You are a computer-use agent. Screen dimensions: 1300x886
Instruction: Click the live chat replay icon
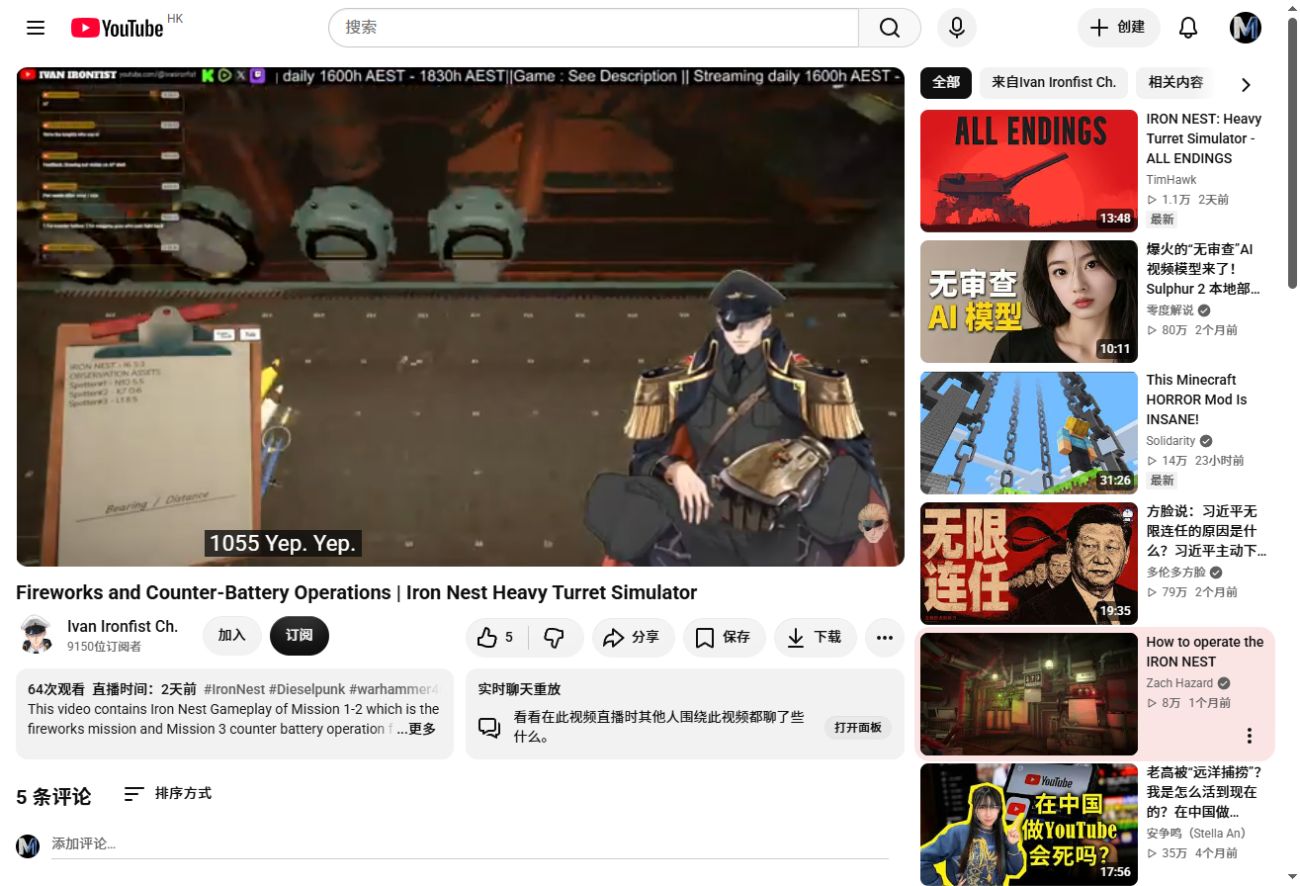pos(489,728)
